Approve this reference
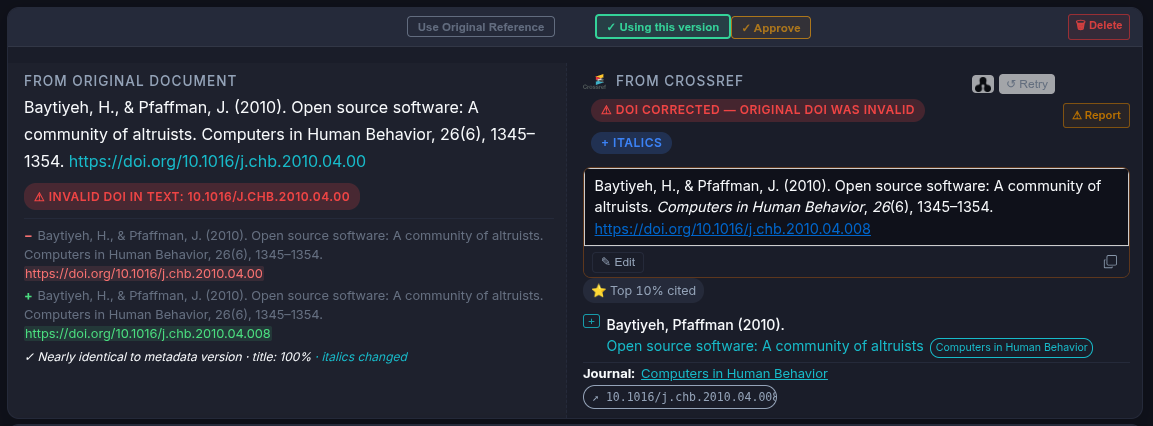 coord(771,28)
